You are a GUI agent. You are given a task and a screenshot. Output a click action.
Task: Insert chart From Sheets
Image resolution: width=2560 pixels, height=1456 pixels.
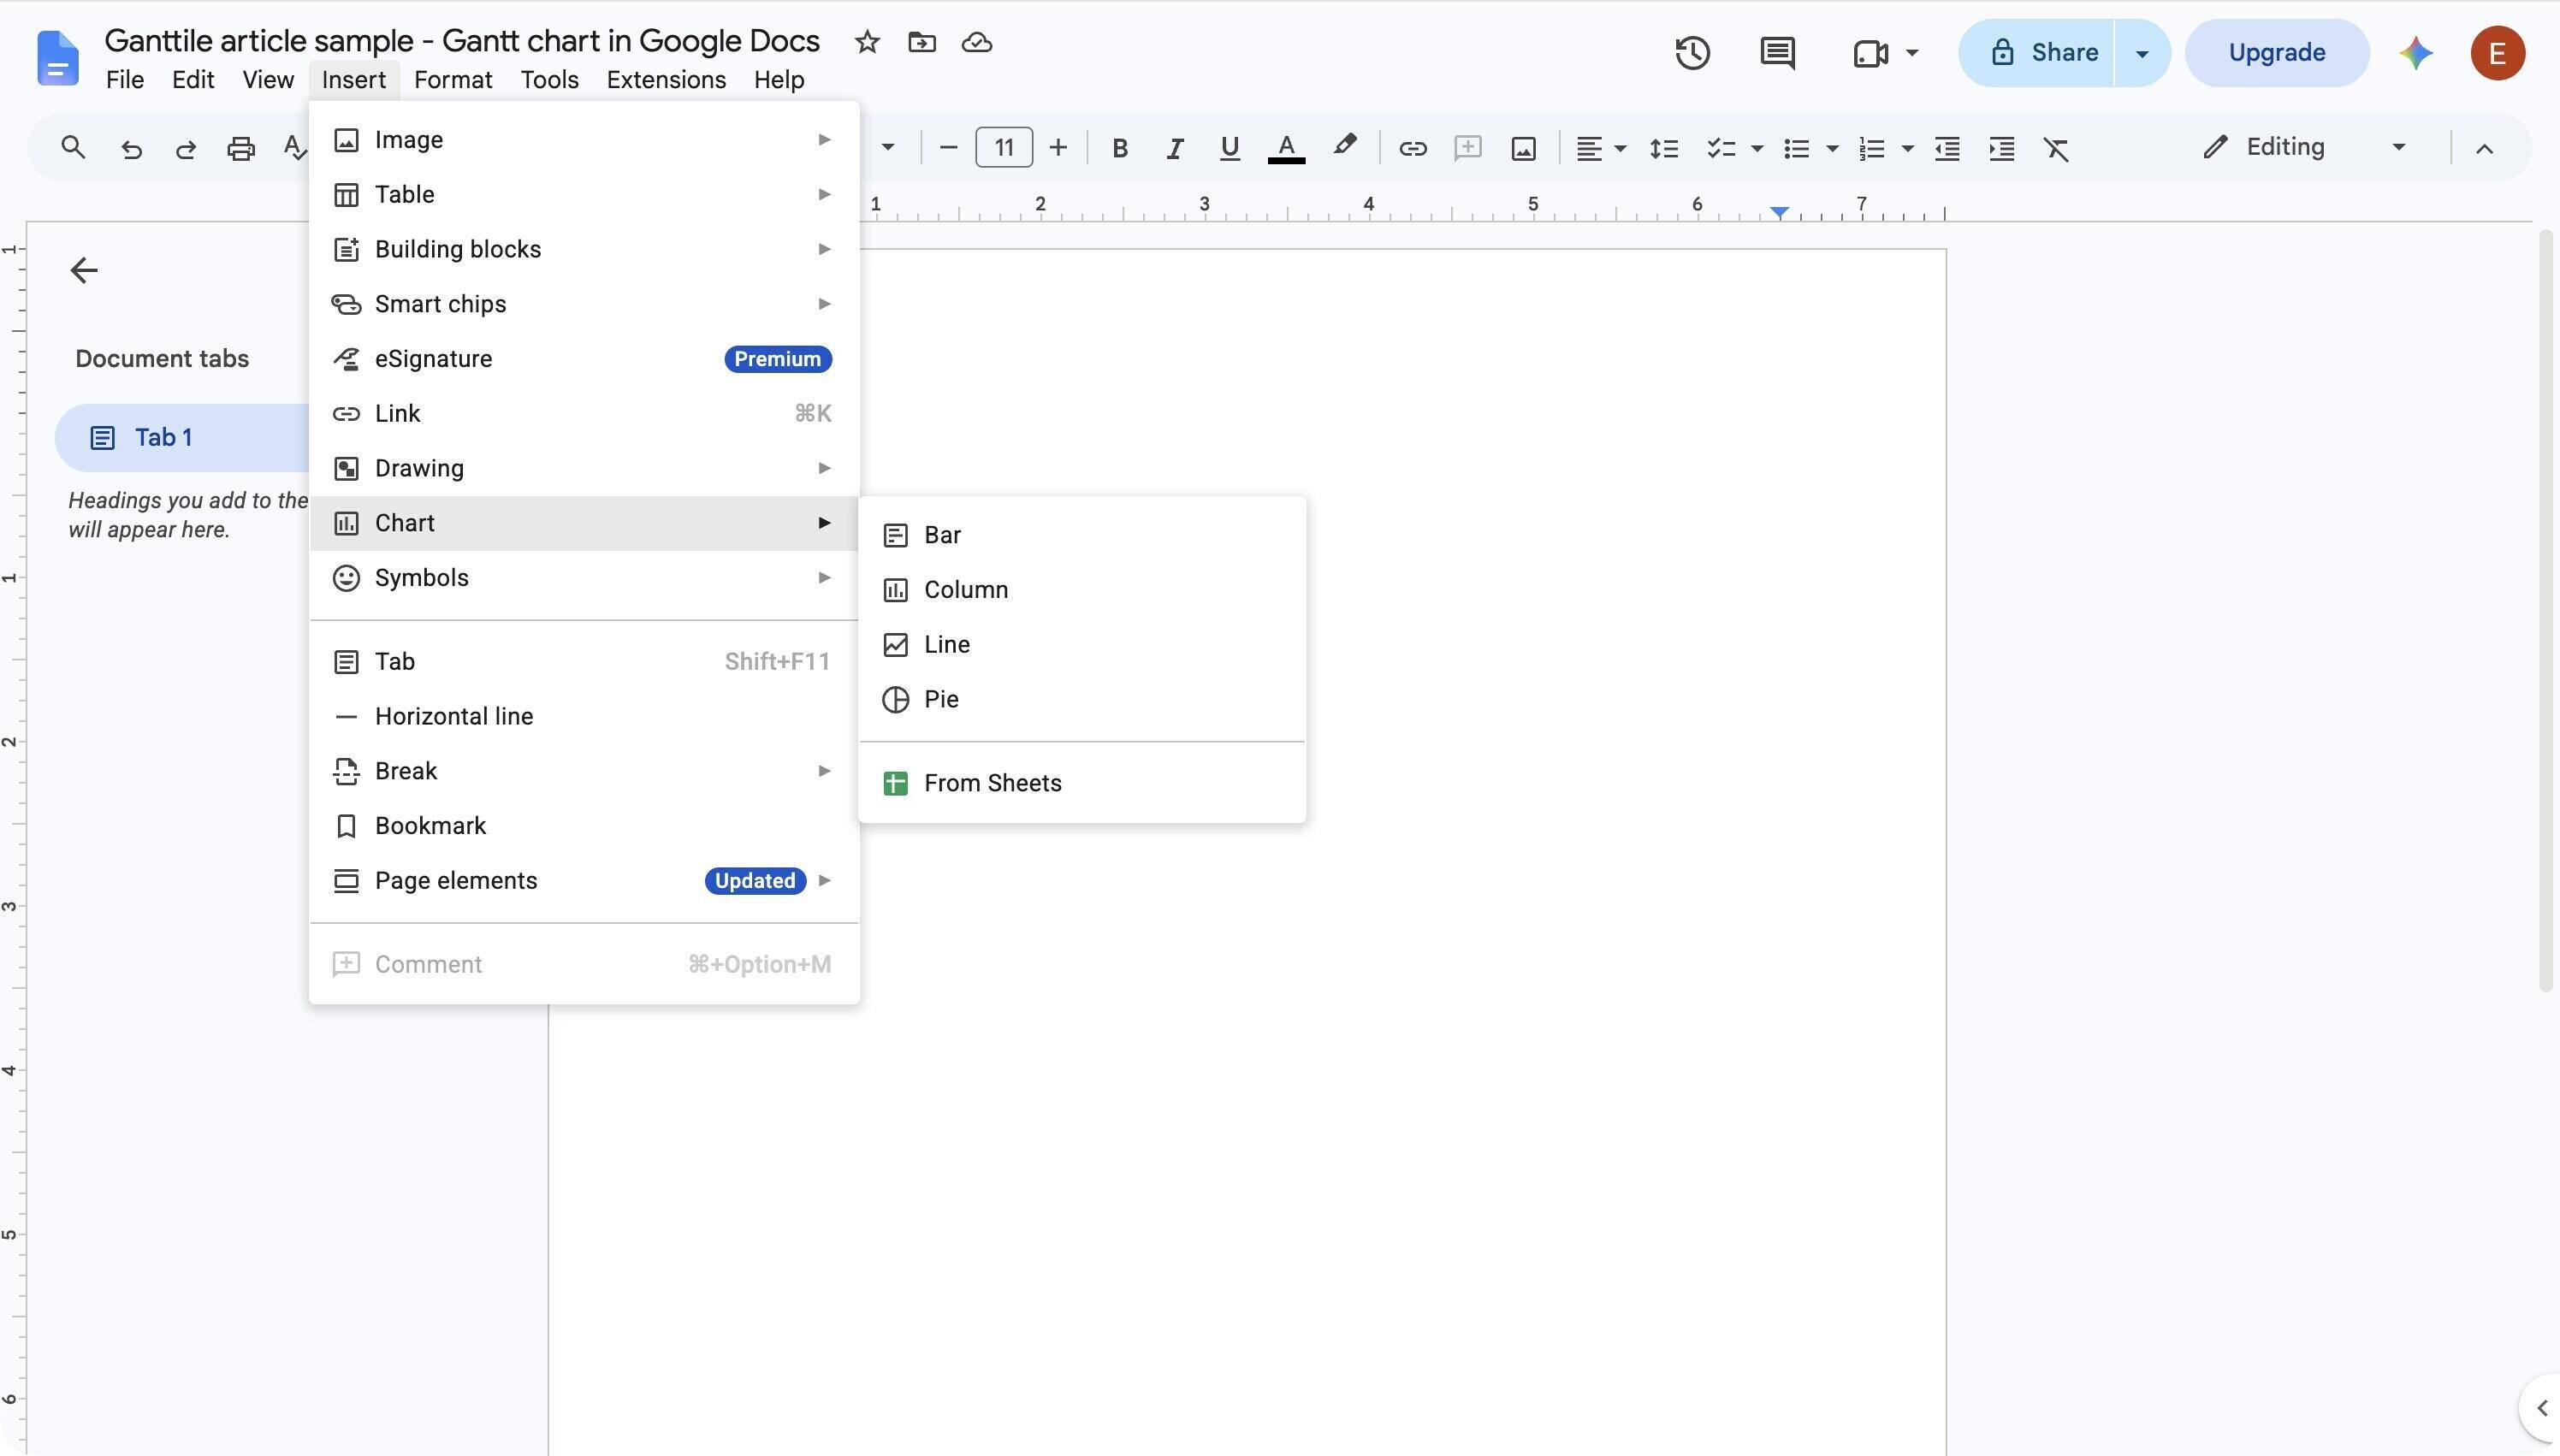[1082, 783]
